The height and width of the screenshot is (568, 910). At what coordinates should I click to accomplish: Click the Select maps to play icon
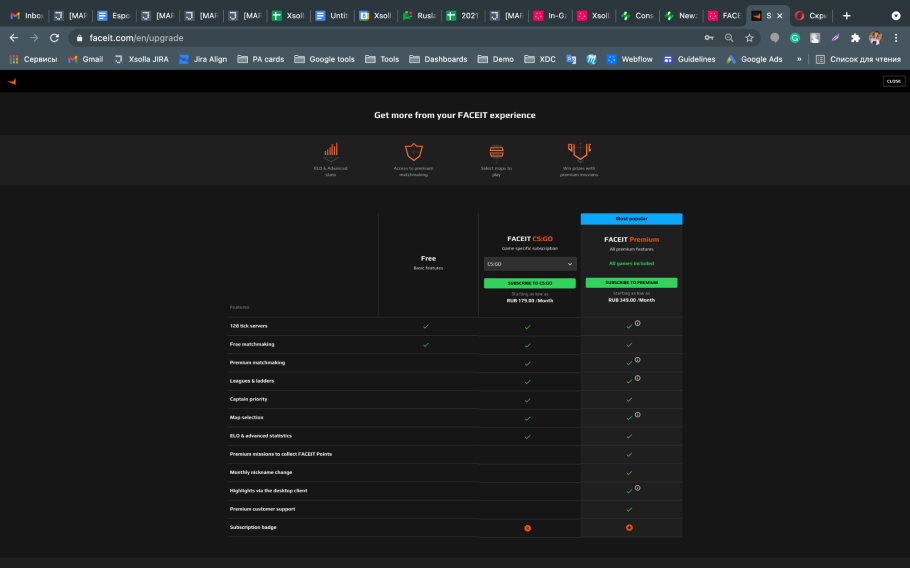click(496, 151)
